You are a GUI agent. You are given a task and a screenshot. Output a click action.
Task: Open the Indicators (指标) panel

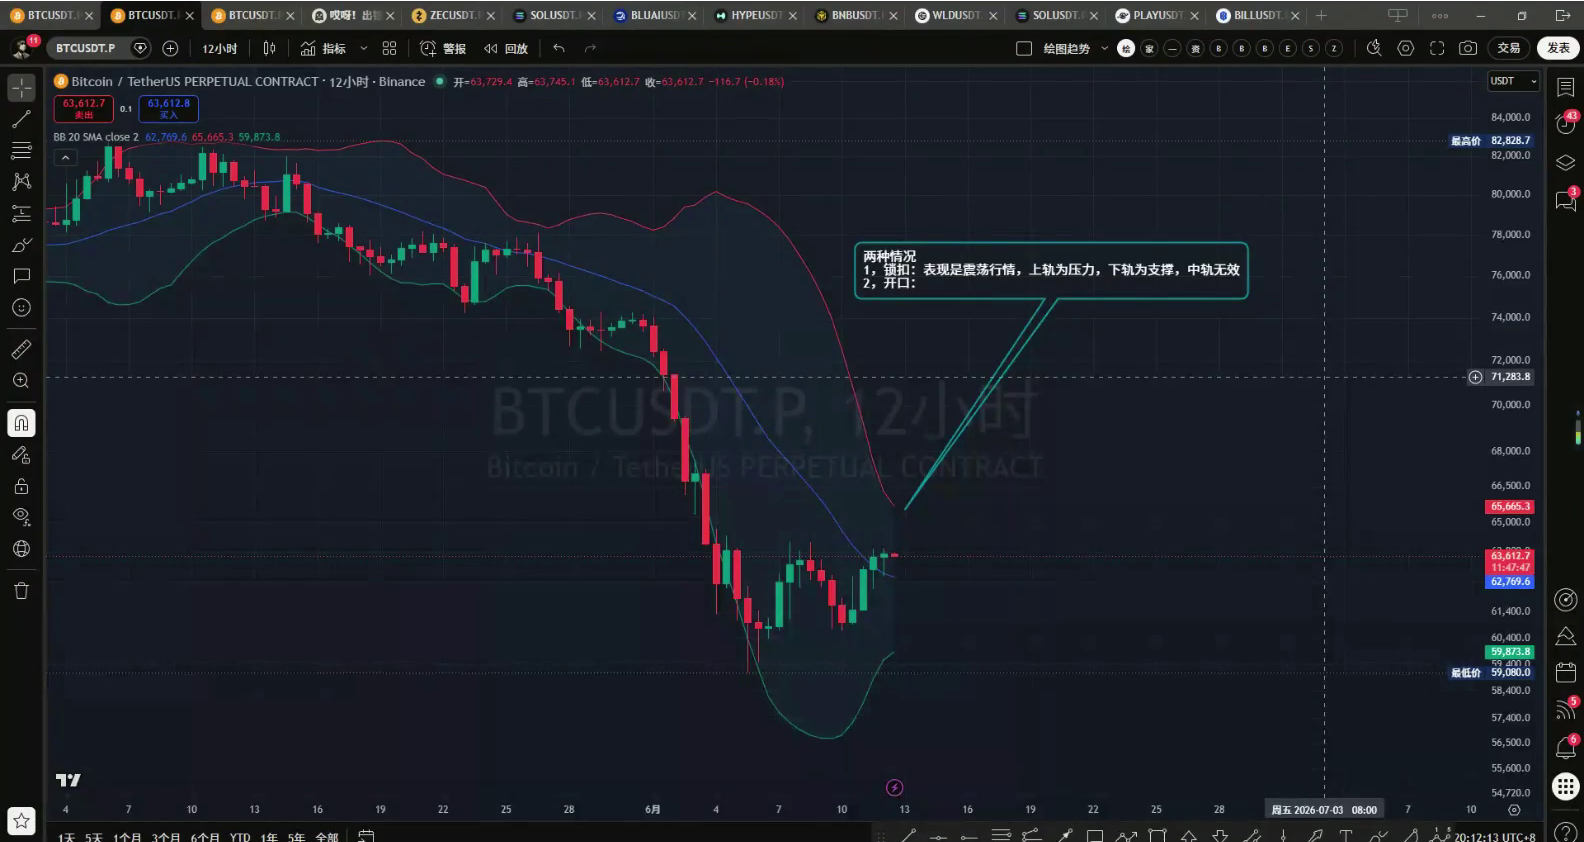tap(323, 48)
